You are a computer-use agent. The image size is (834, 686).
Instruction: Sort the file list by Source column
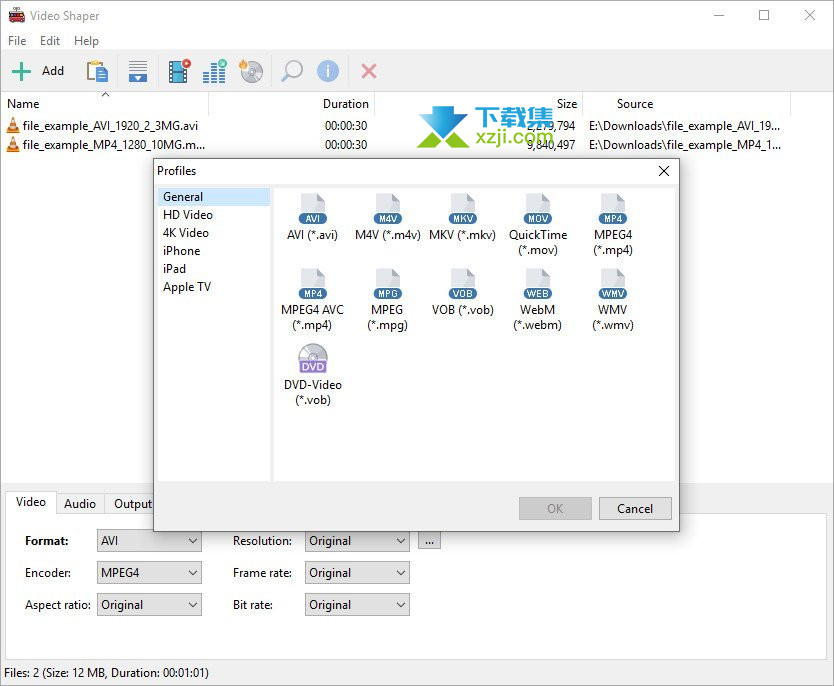687,104
